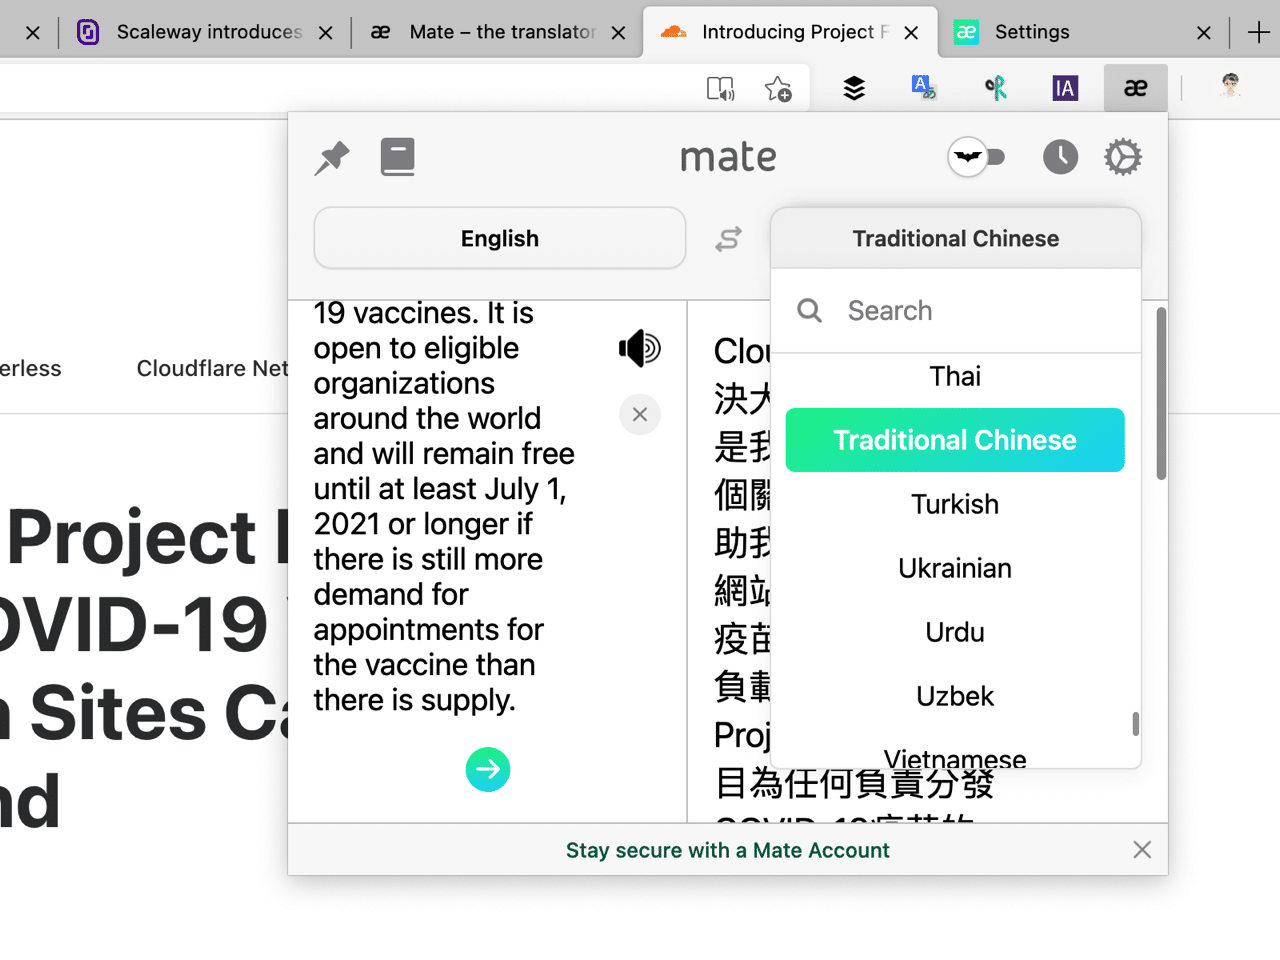The height and width of the screenshot is (960, 1280).
Task: Open translation history clock icon
Action: pyautogui.click(x=1060, y=157)
